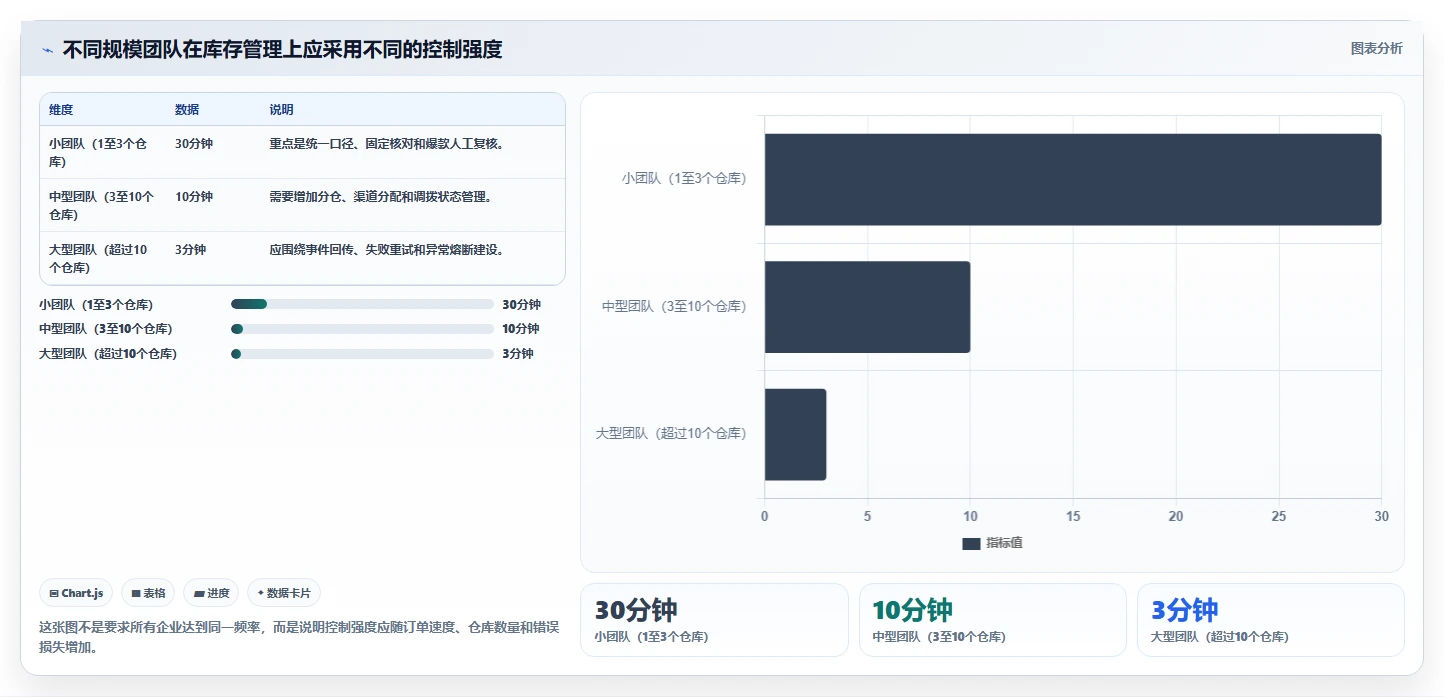Click the 10分钟 cell in the table
1444x697 pixels.
pos(194,197)
